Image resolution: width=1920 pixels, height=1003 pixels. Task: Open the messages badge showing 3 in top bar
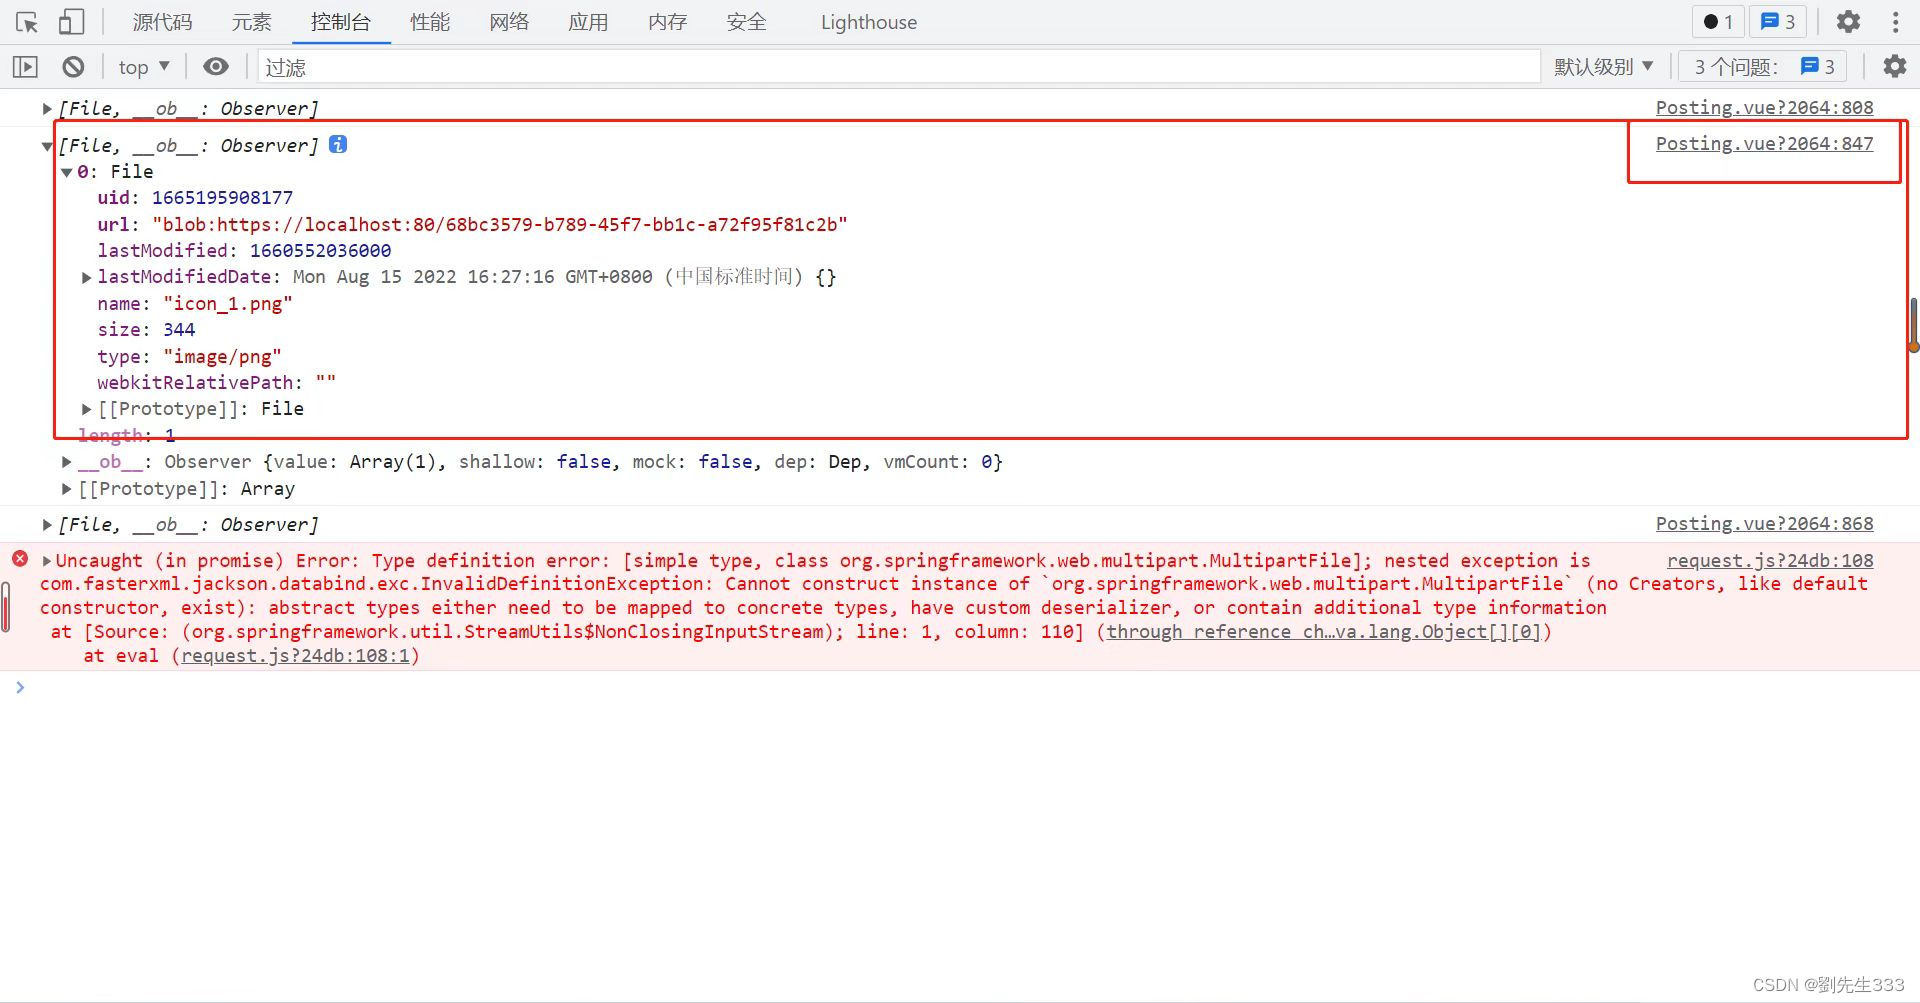1777,22
